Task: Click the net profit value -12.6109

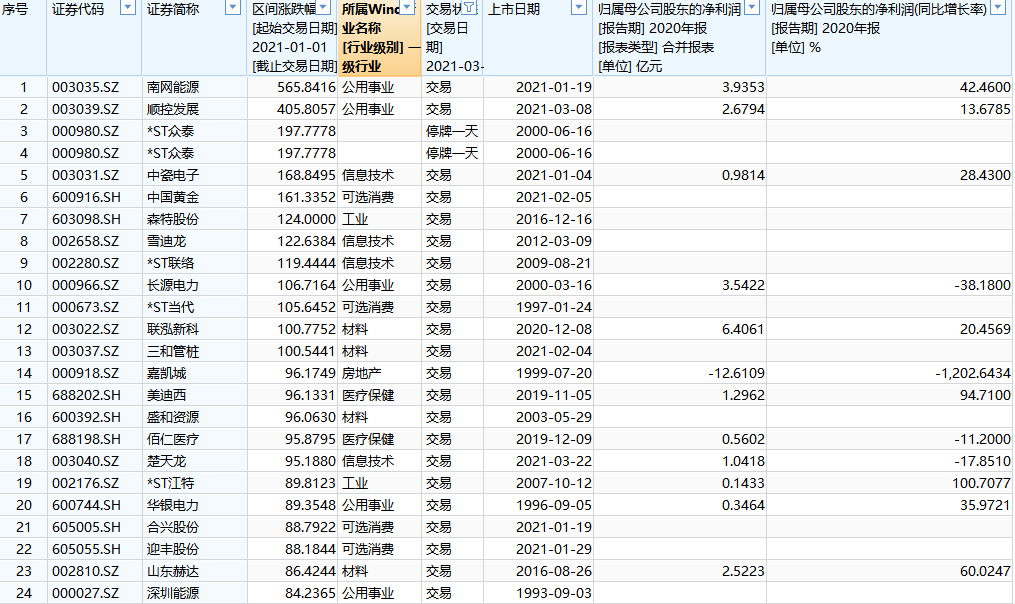Action: pyautogui.click(x=736, y=374)
